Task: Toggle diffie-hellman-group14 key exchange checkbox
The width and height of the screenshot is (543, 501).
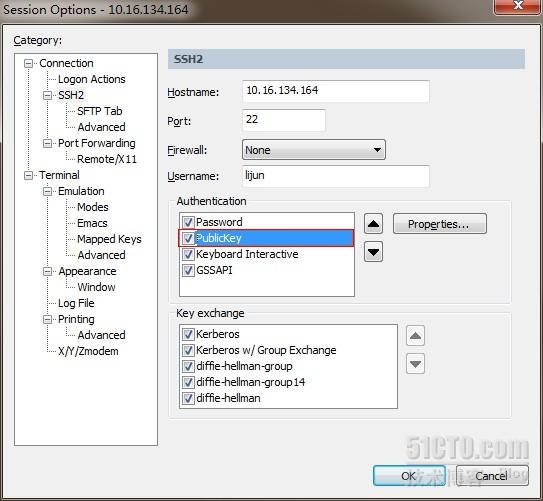Action: tap(188, 382)
